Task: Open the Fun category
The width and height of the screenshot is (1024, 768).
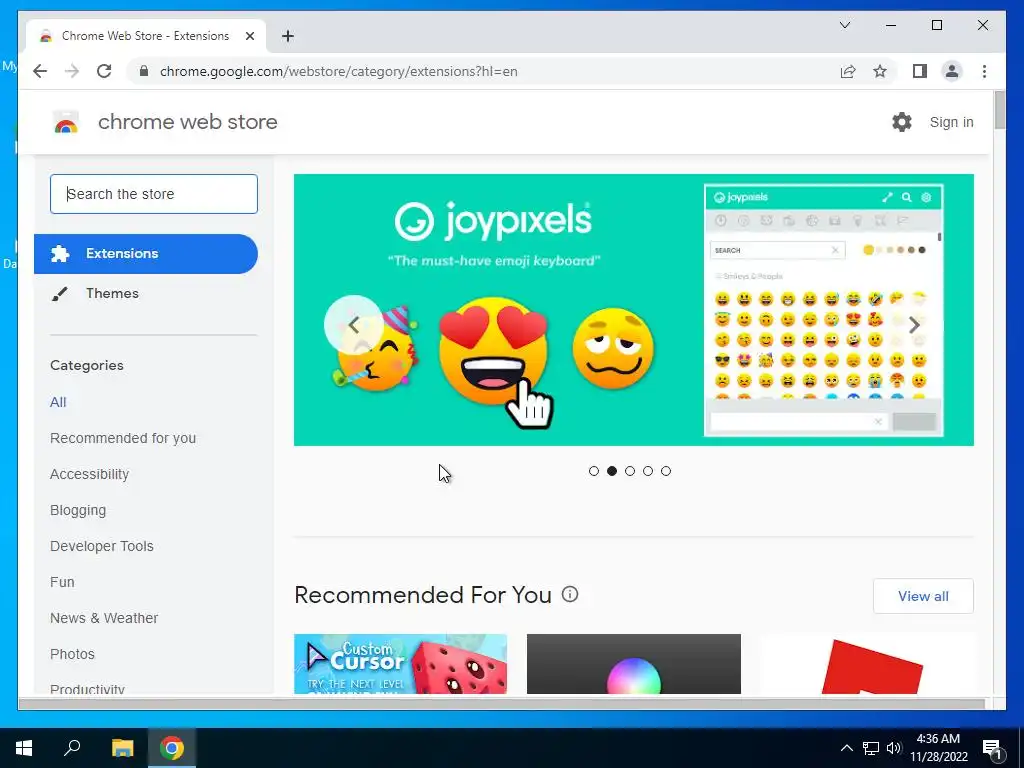Action: (62, 582)
